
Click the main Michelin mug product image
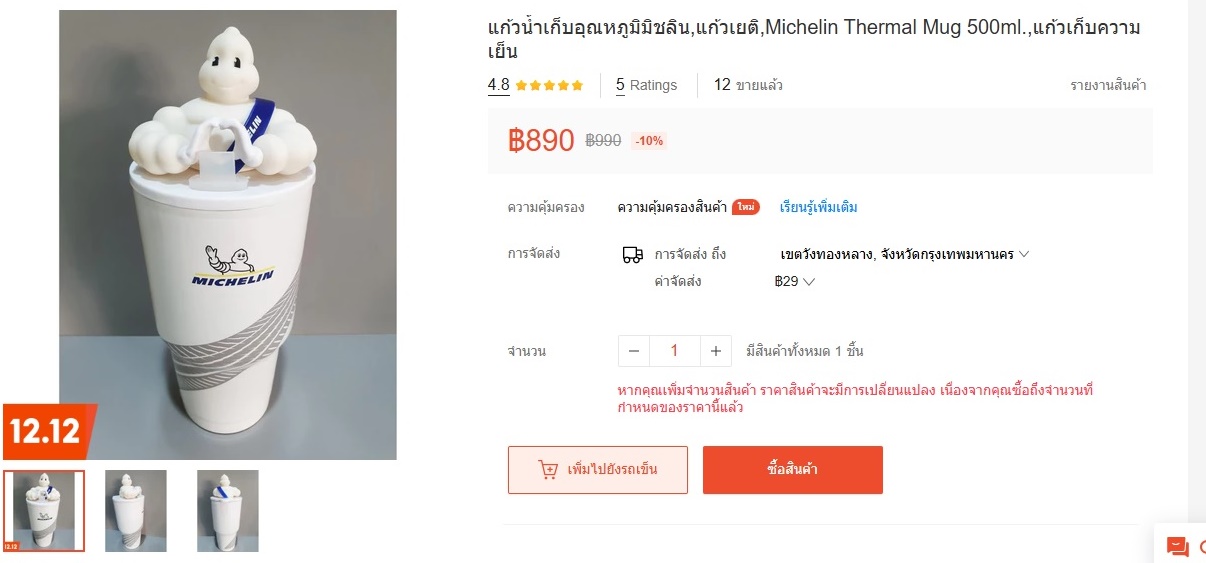(x=228, y=235)
